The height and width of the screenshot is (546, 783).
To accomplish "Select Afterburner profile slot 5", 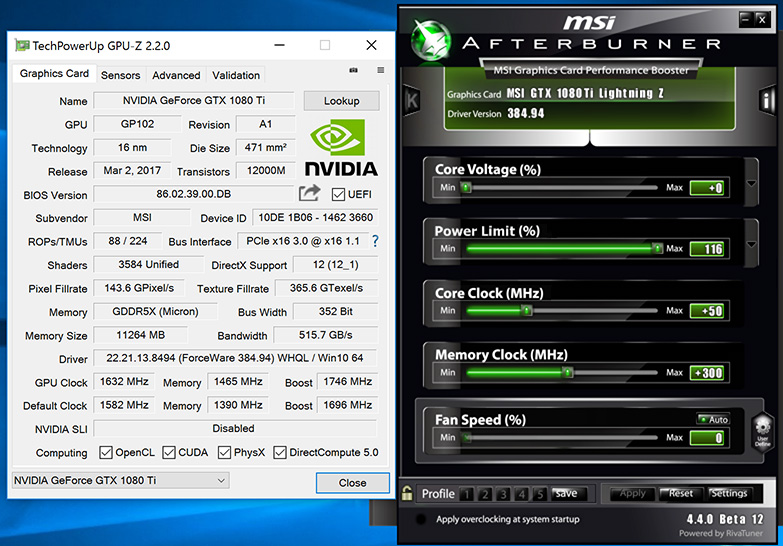I will coord(540,494).
